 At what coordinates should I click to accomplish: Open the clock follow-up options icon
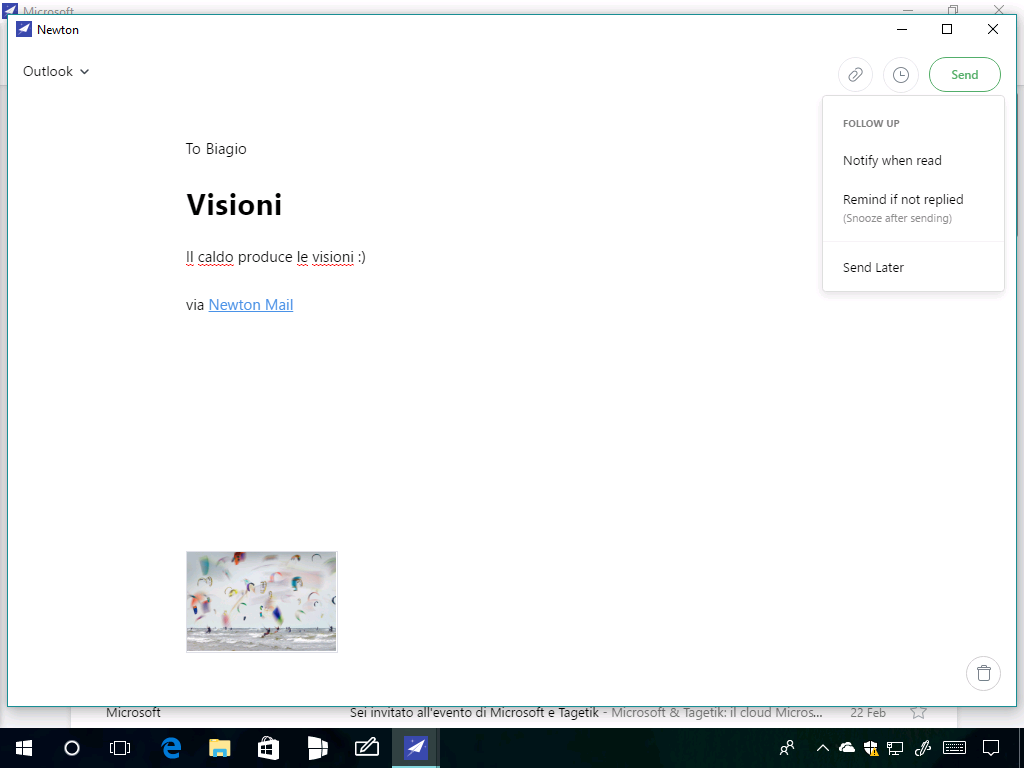click(901, 74)
